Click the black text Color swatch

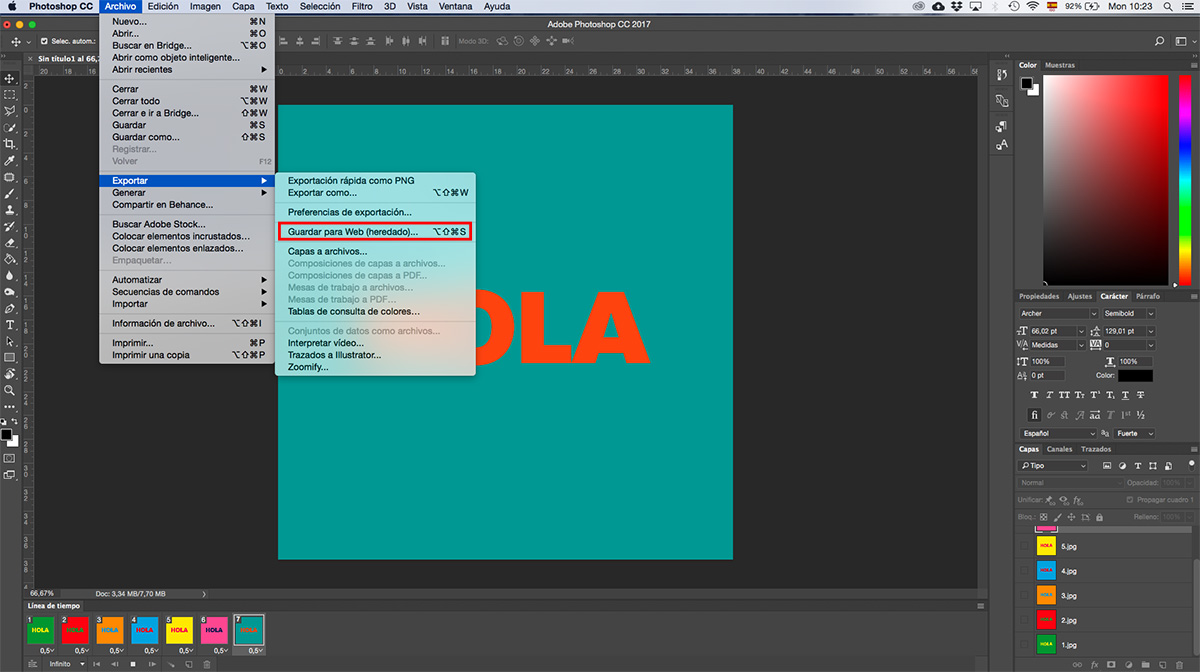1135,376
